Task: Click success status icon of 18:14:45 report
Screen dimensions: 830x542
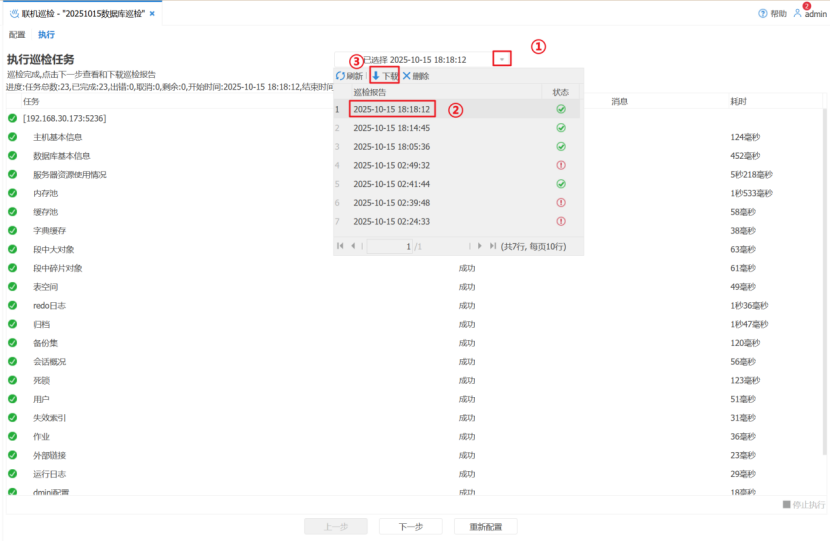Action: [x=561, y=128]
